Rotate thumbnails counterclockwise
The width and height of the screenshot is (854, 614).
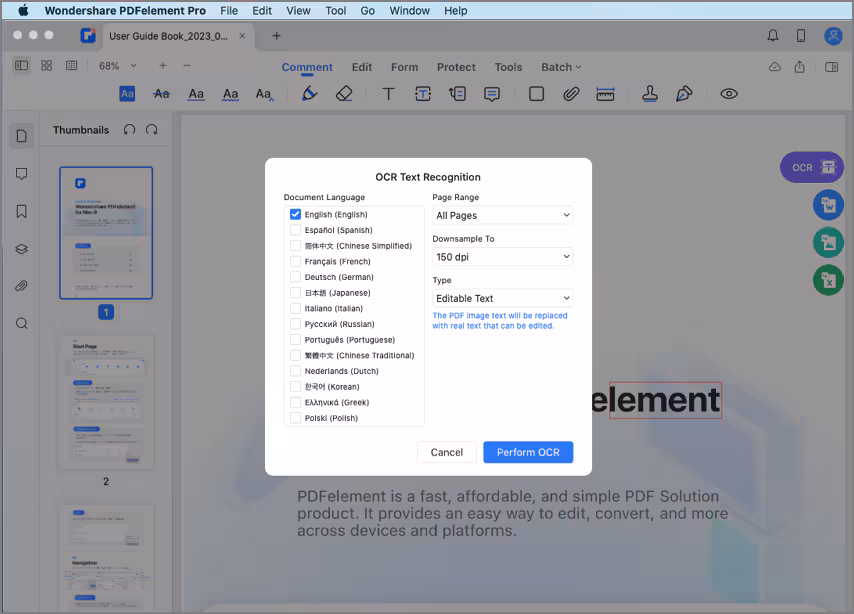click(129, 130)
